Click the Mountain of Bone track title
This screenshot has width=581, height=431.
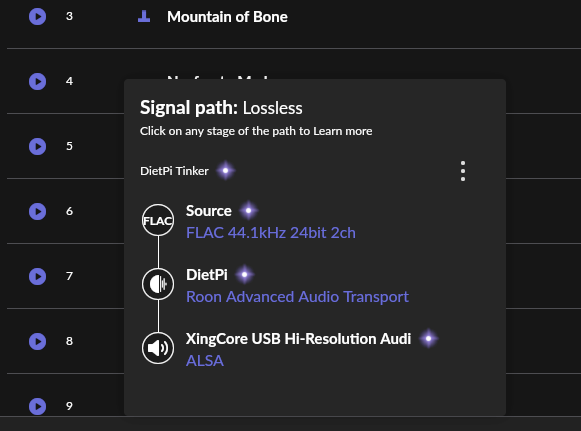click(x=227, y=17)
